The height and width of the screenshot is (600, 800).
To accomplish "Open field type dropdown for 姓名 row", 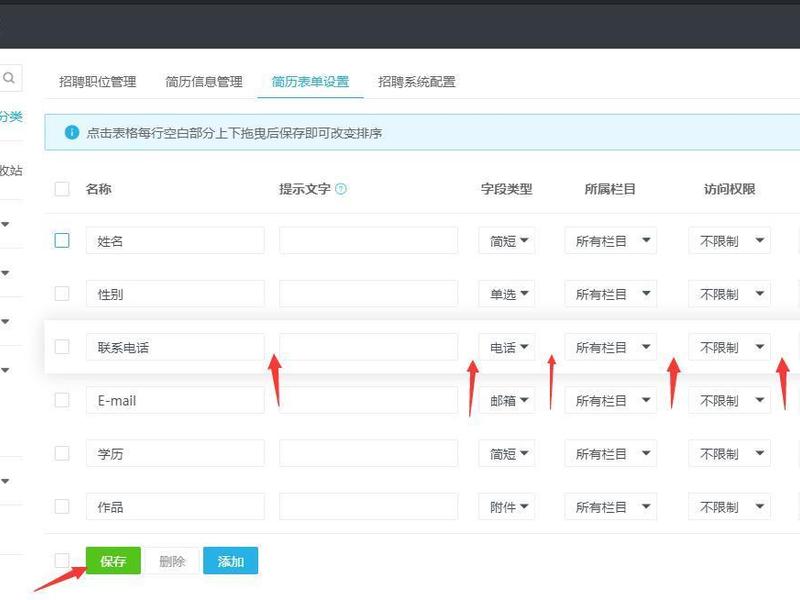I will click(507, 241).
